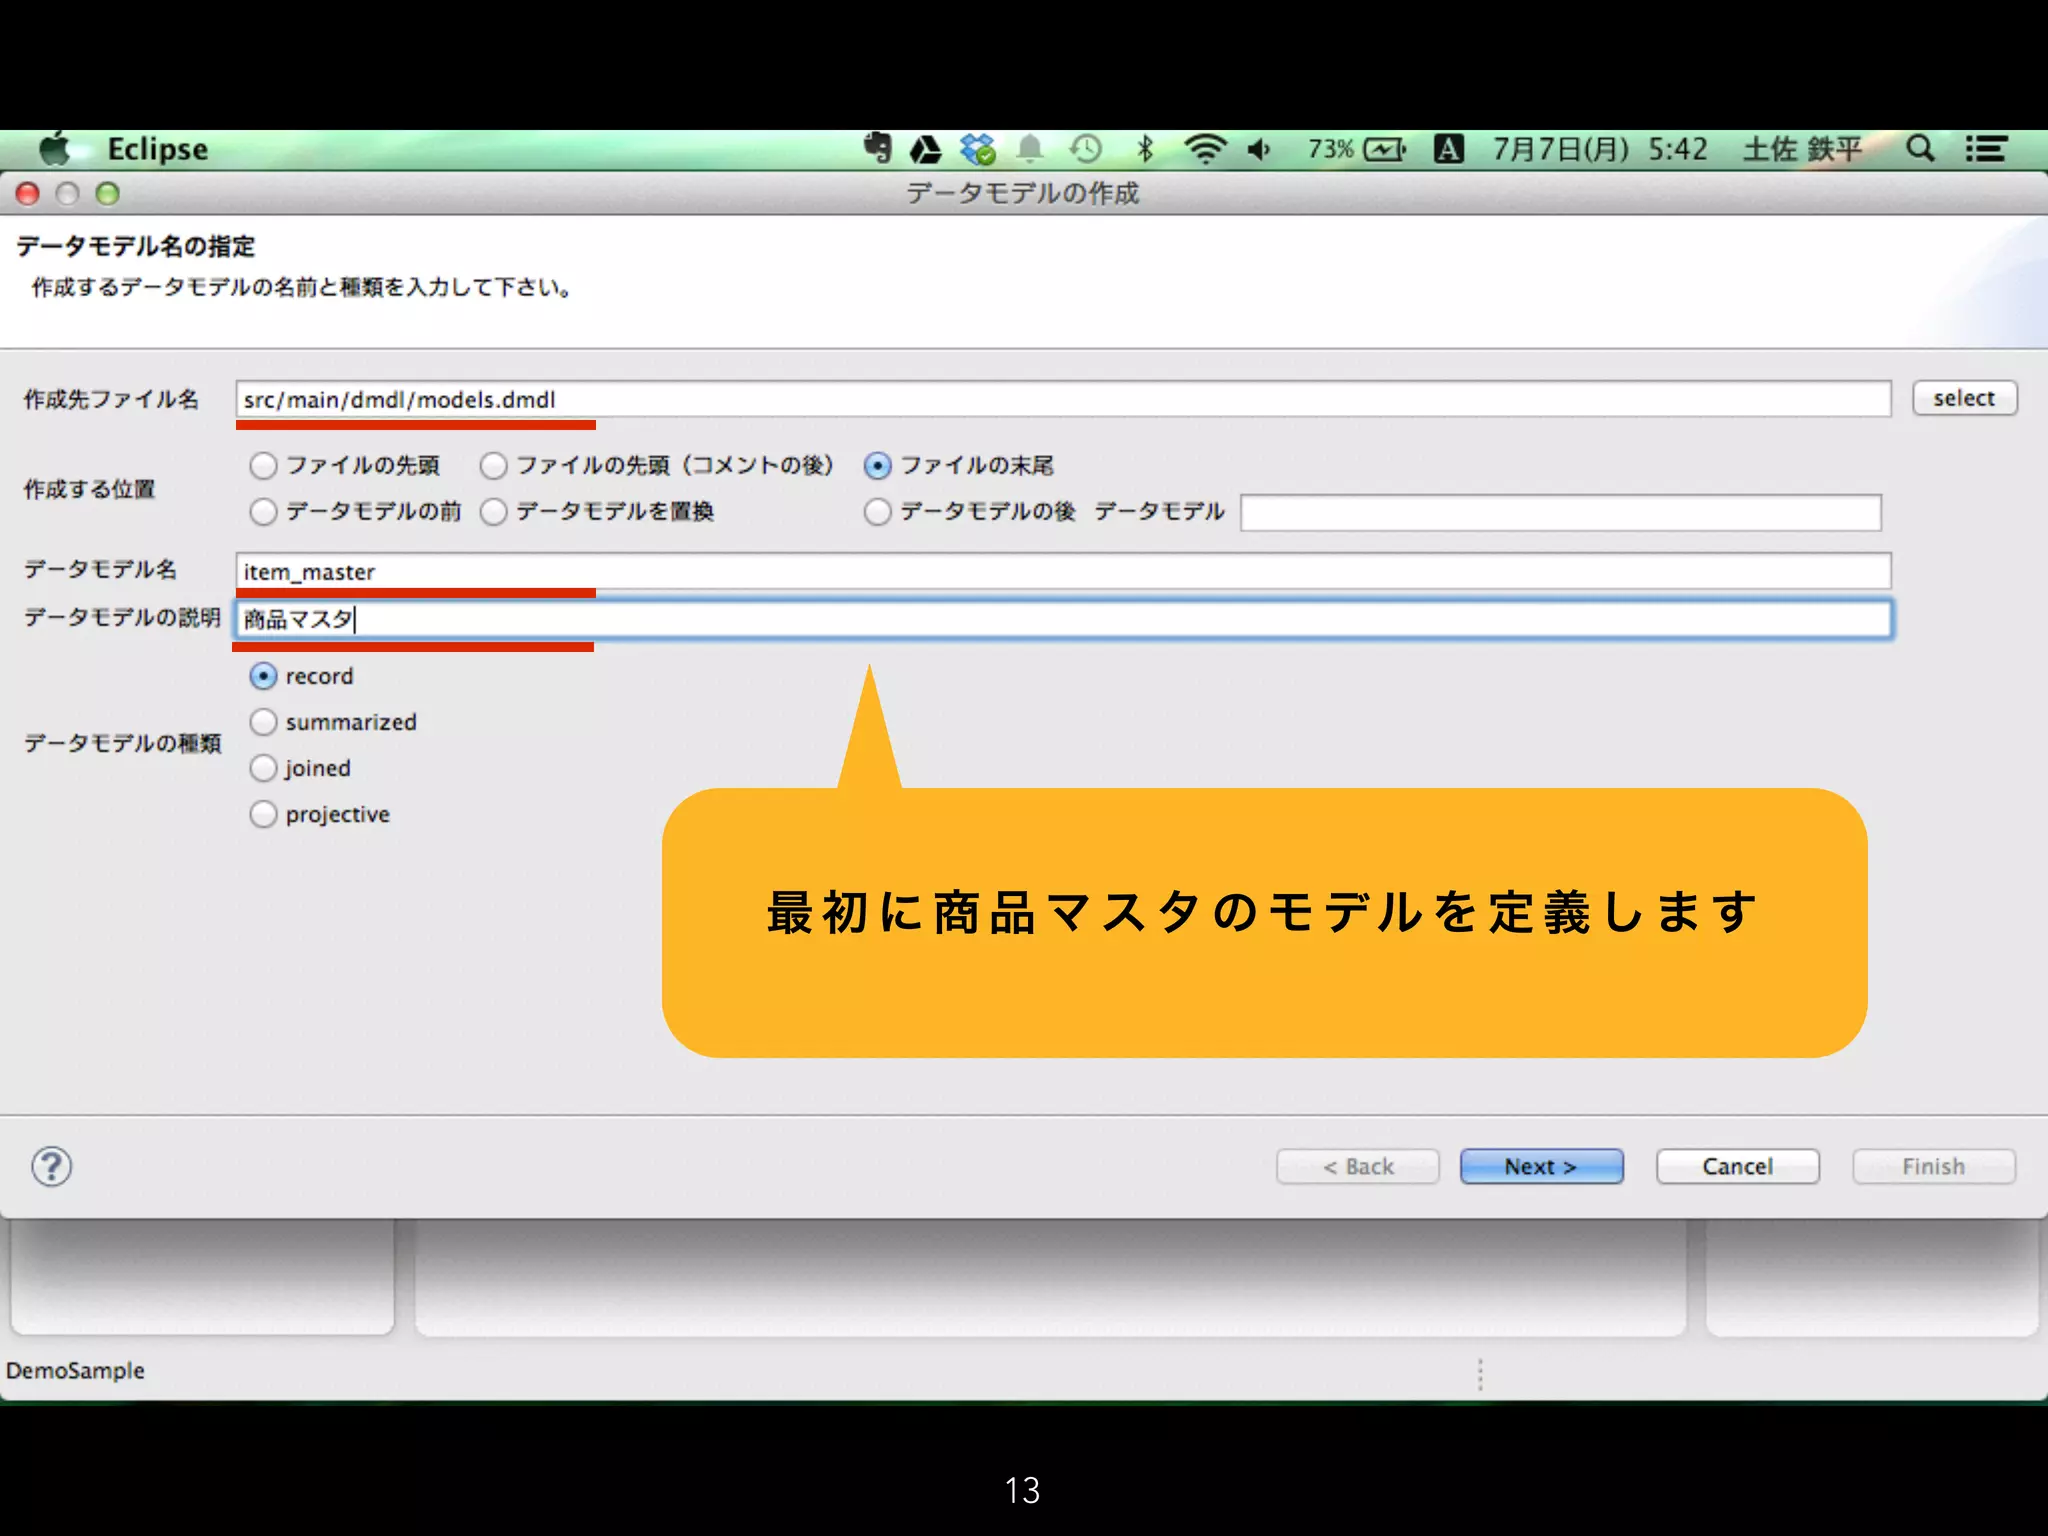Image resolution: width=2048 pixels, height=1536 pixels.
Task: Open Notification Center list icon
Action: [1985, 149]
